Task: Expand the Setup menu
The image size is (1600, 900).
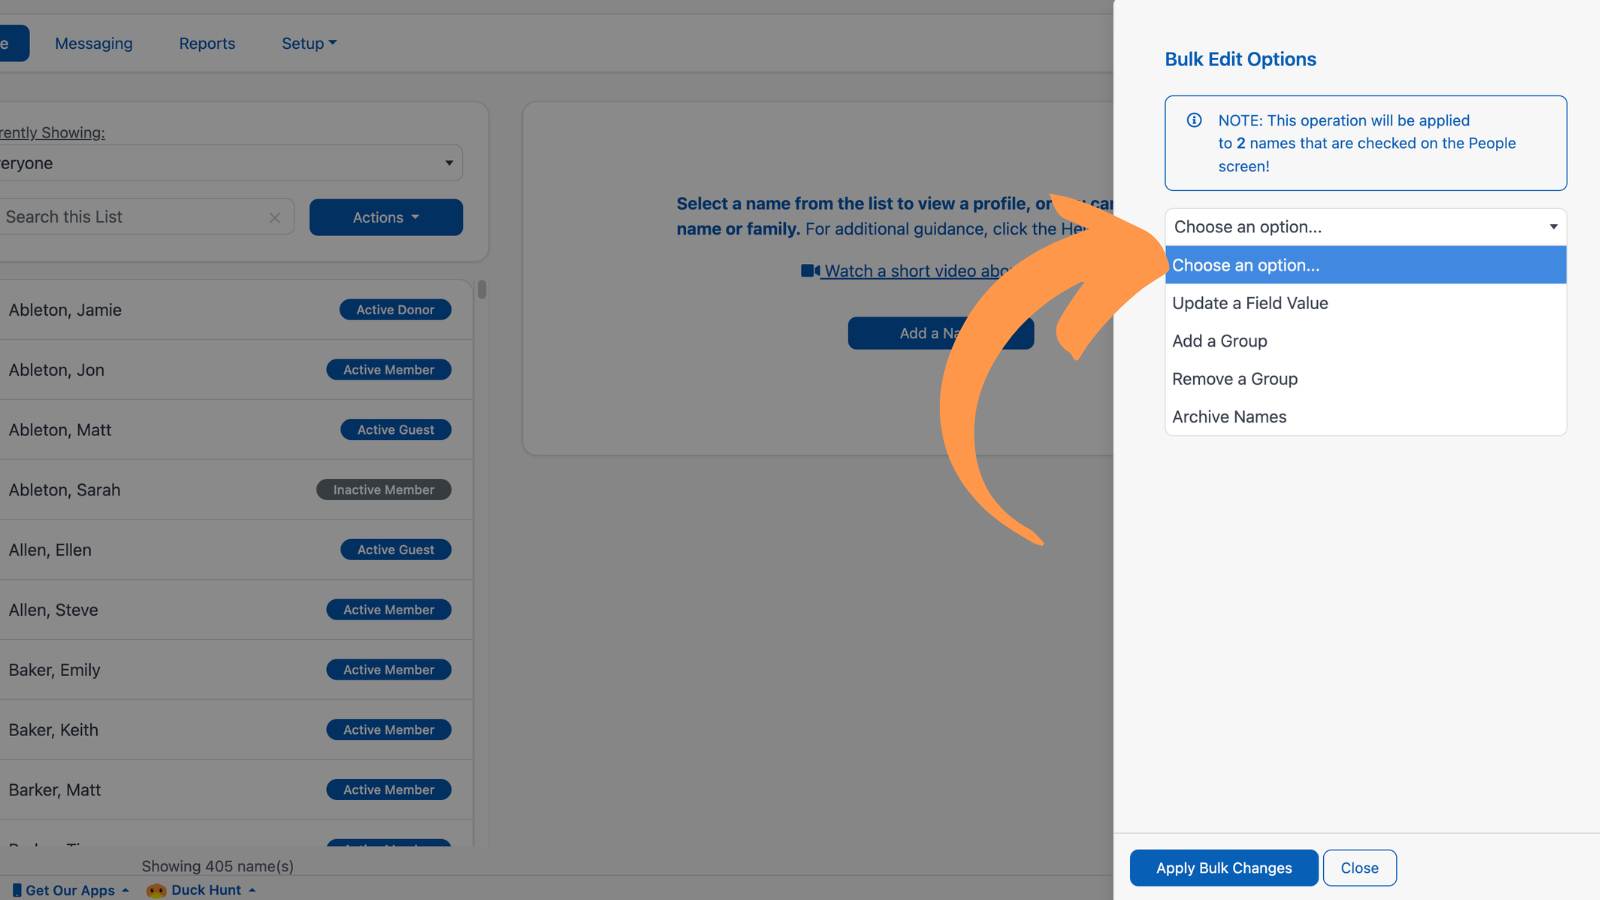Action: point(309,43)
